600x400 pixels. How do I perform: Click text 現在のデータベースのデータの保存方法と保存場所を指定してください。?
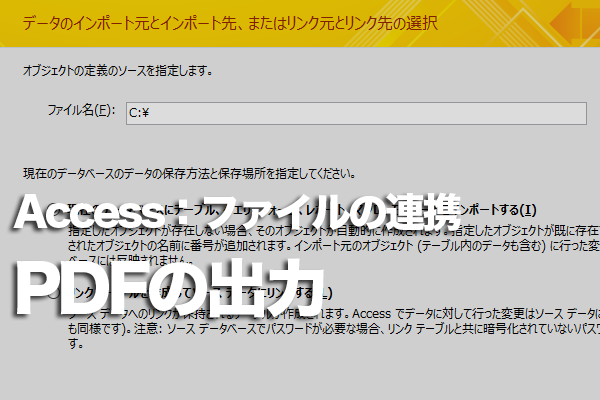(x=189, y=174)
